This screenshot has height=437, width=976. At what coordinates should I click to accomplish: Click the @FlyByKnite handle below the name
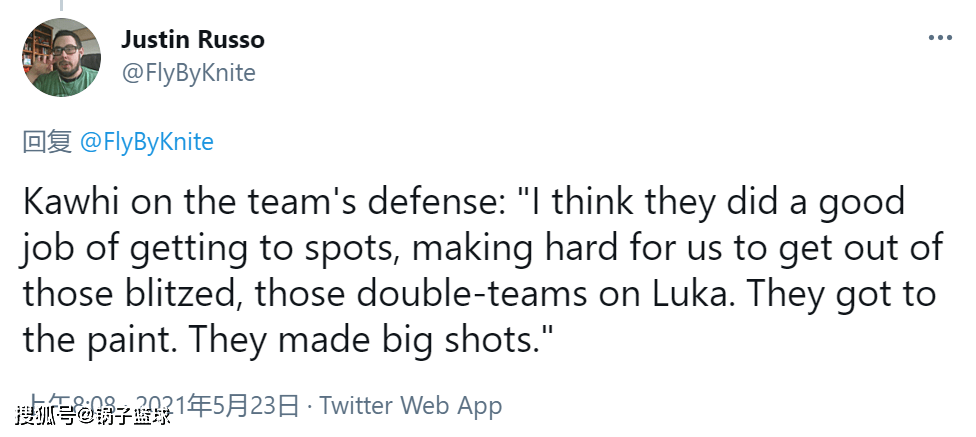[188, 73]
